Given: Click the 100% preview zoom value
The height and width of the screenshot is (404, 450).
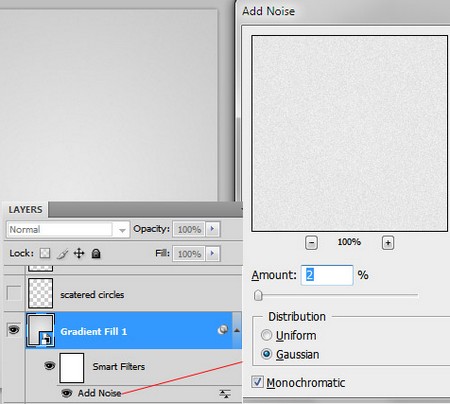Looking at the screenshot, I should 349,242.
